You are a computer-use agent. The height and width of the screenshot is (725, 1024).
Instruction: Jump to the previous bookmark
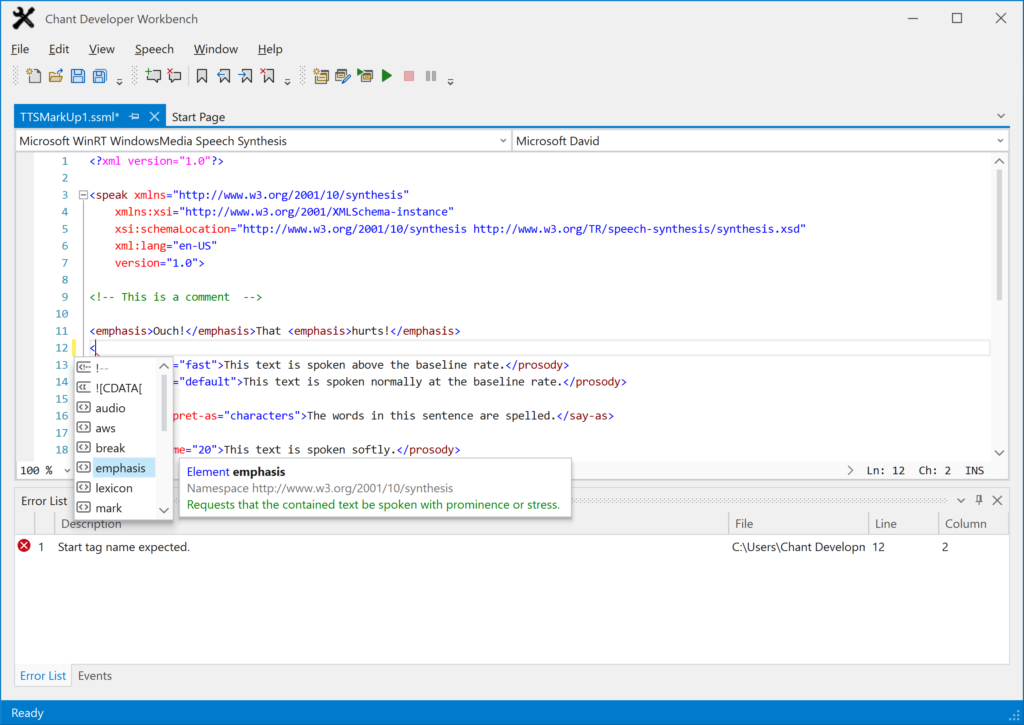click(224, 76)
